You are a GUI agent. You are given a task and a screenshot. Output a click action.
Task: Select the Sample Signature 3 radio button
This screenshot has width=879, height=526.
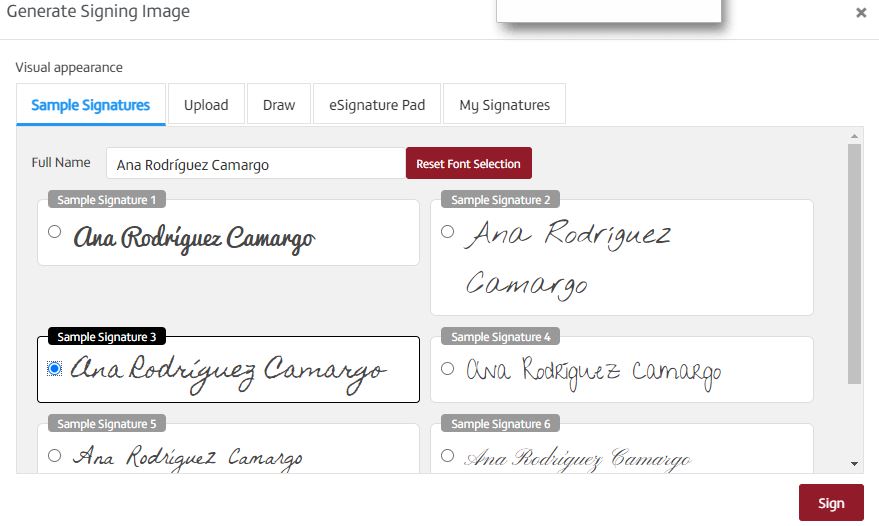[55, 369]
